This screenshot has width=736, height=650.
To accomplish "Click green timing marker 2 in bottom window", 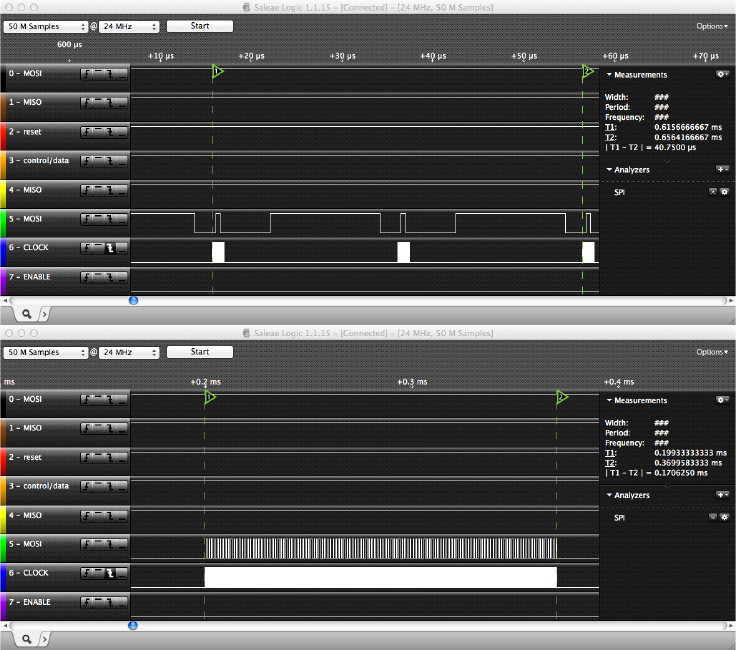I will click(x=562, y=398).
